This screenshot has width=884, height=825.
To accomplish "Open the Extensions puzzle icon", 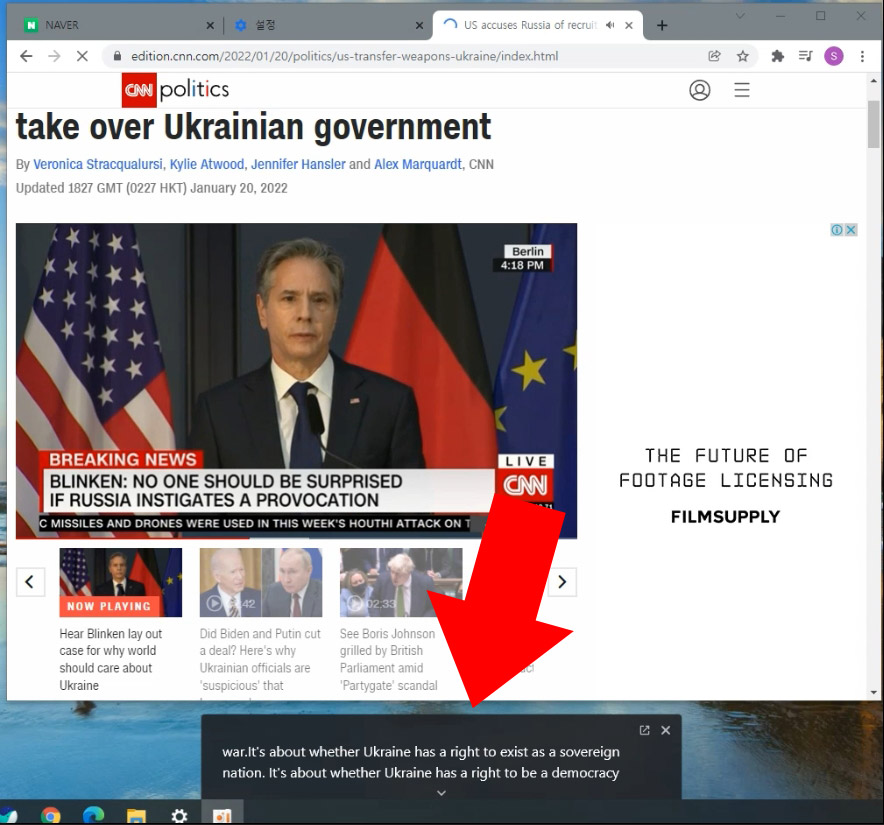I will (777, 56).
